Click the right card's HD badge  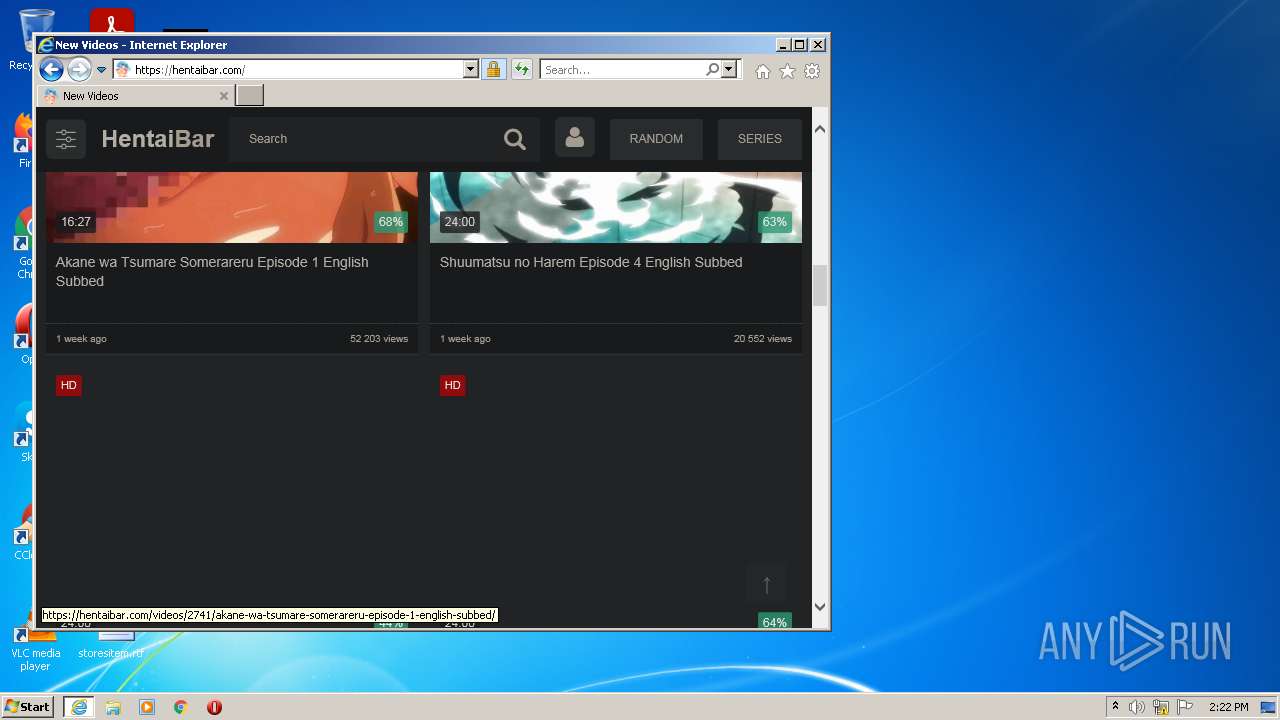coord(453,385)
